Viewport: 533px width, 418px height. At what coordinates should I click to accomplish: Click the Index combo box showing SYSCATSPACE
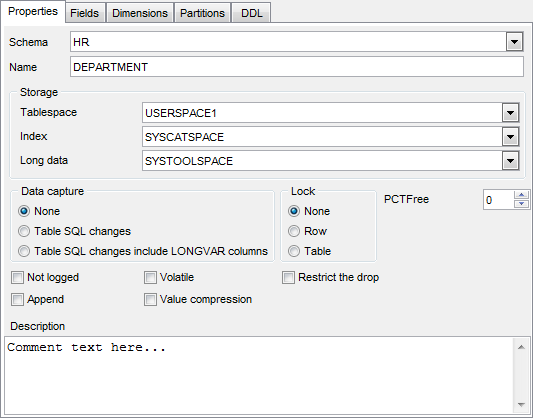pos(330,137)
